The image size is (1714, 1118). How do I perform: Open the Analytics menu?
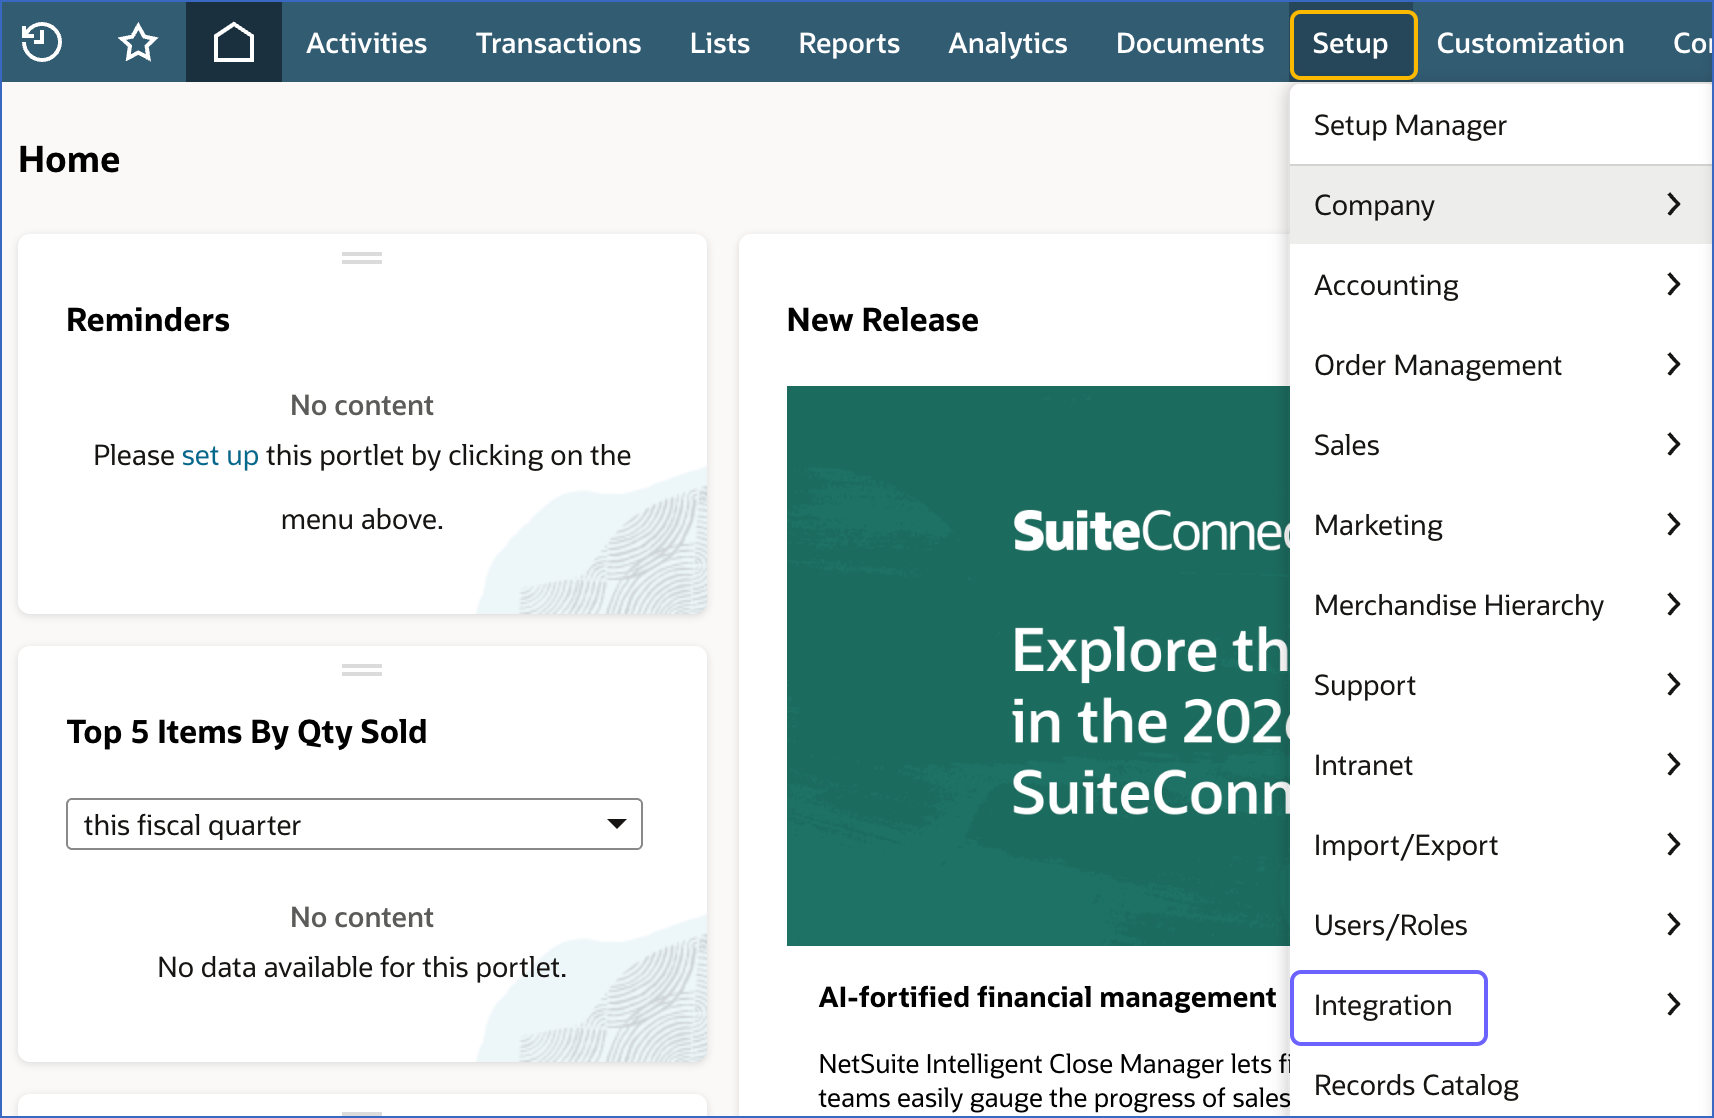pyautogui.click(x=1008, y=43)
